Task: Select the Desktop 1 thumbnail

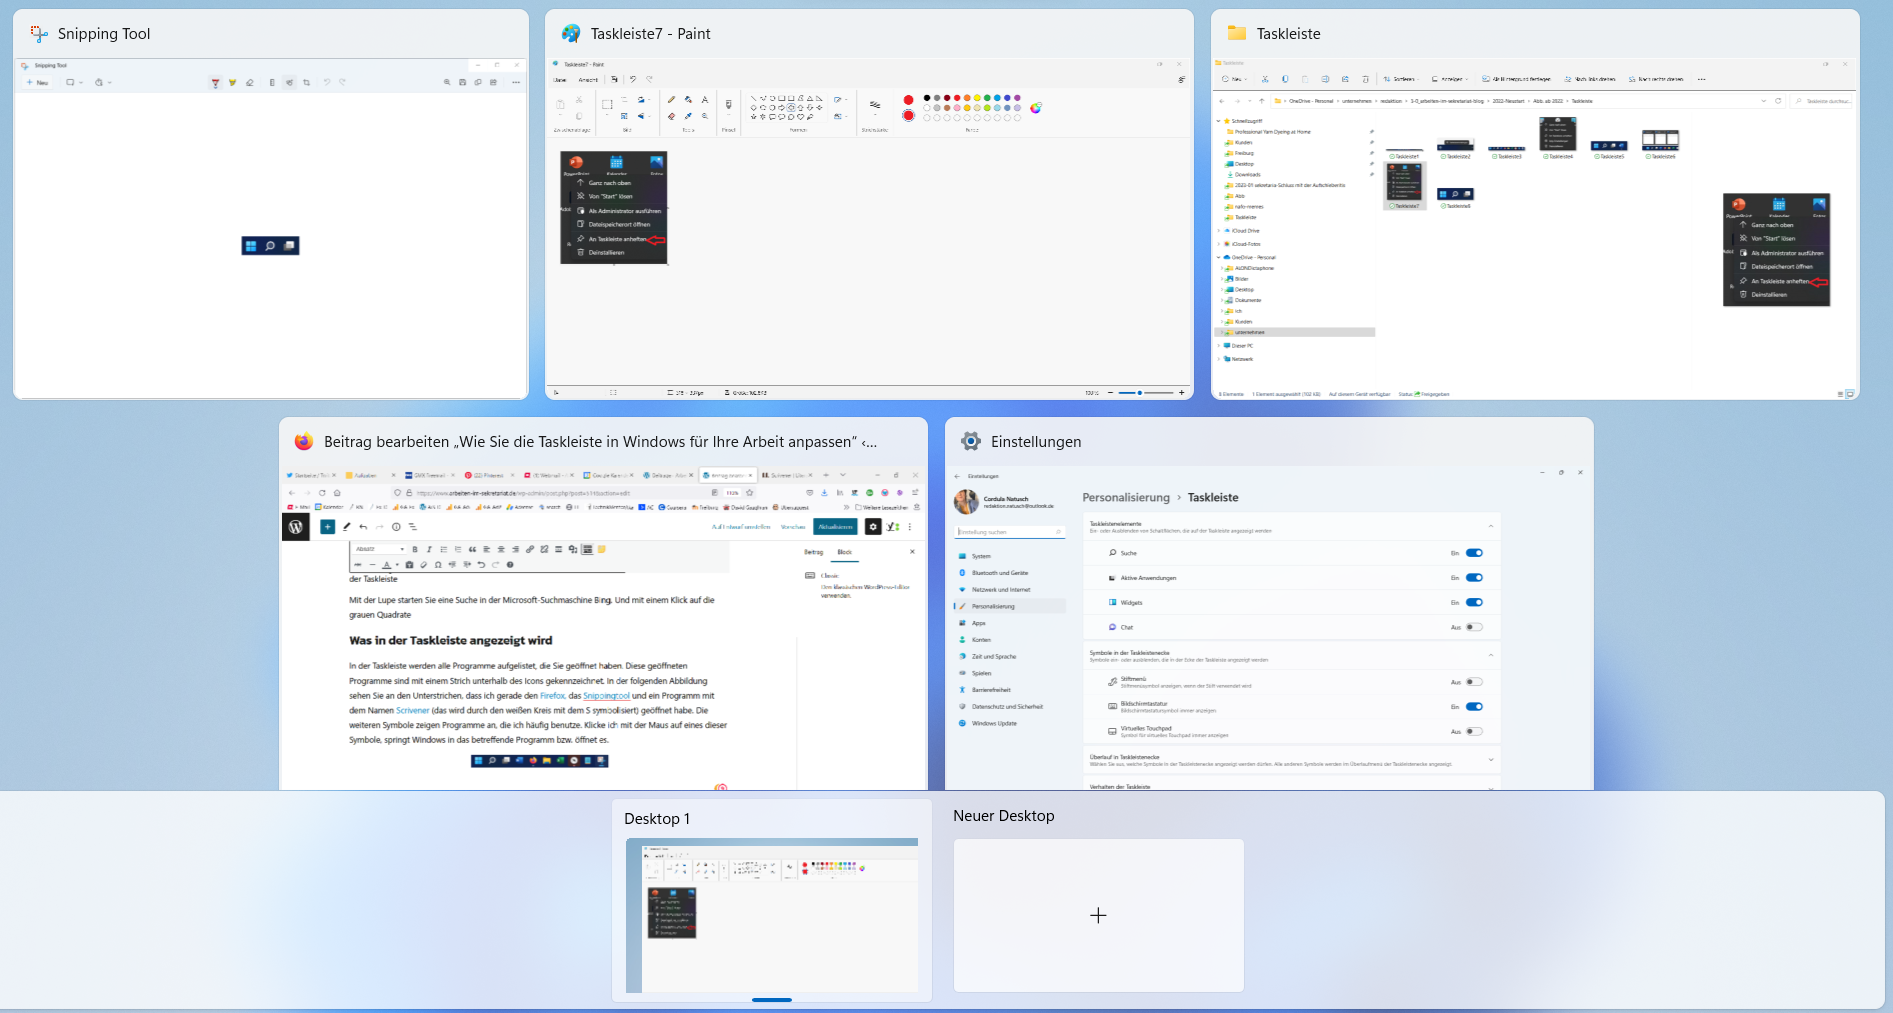Action: 772,915
